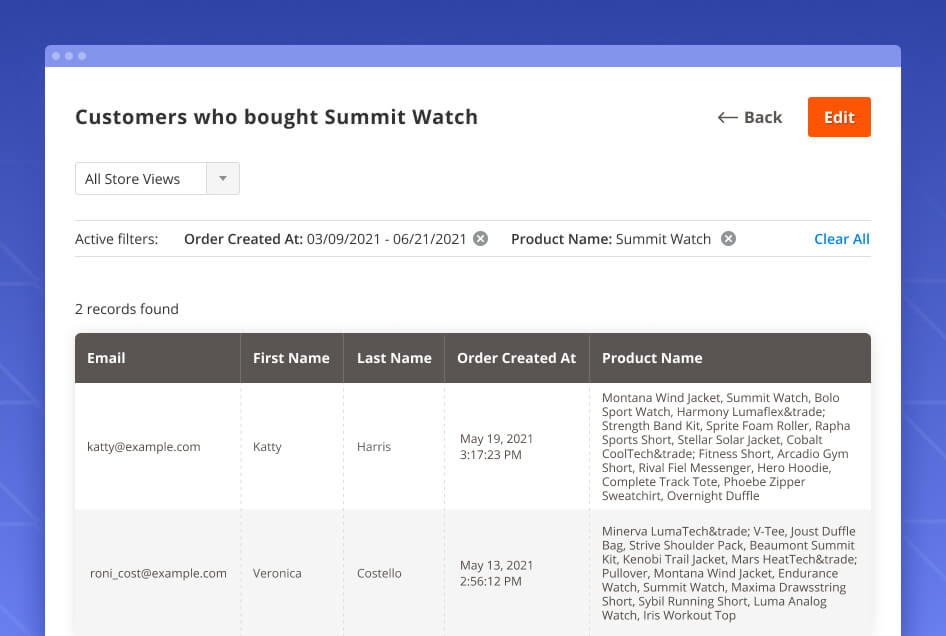Sort by Product Name column header
The height and width of the screenshot is (636, 946).
click(652, 358)
